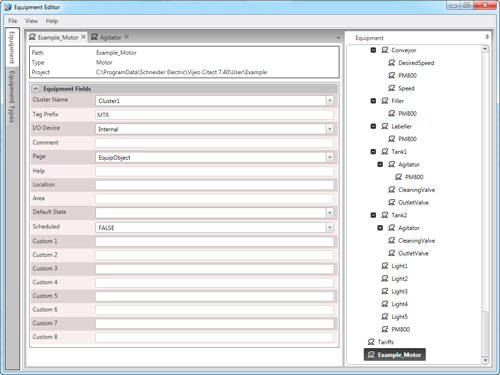Click the Comment input field

[214, 143]
